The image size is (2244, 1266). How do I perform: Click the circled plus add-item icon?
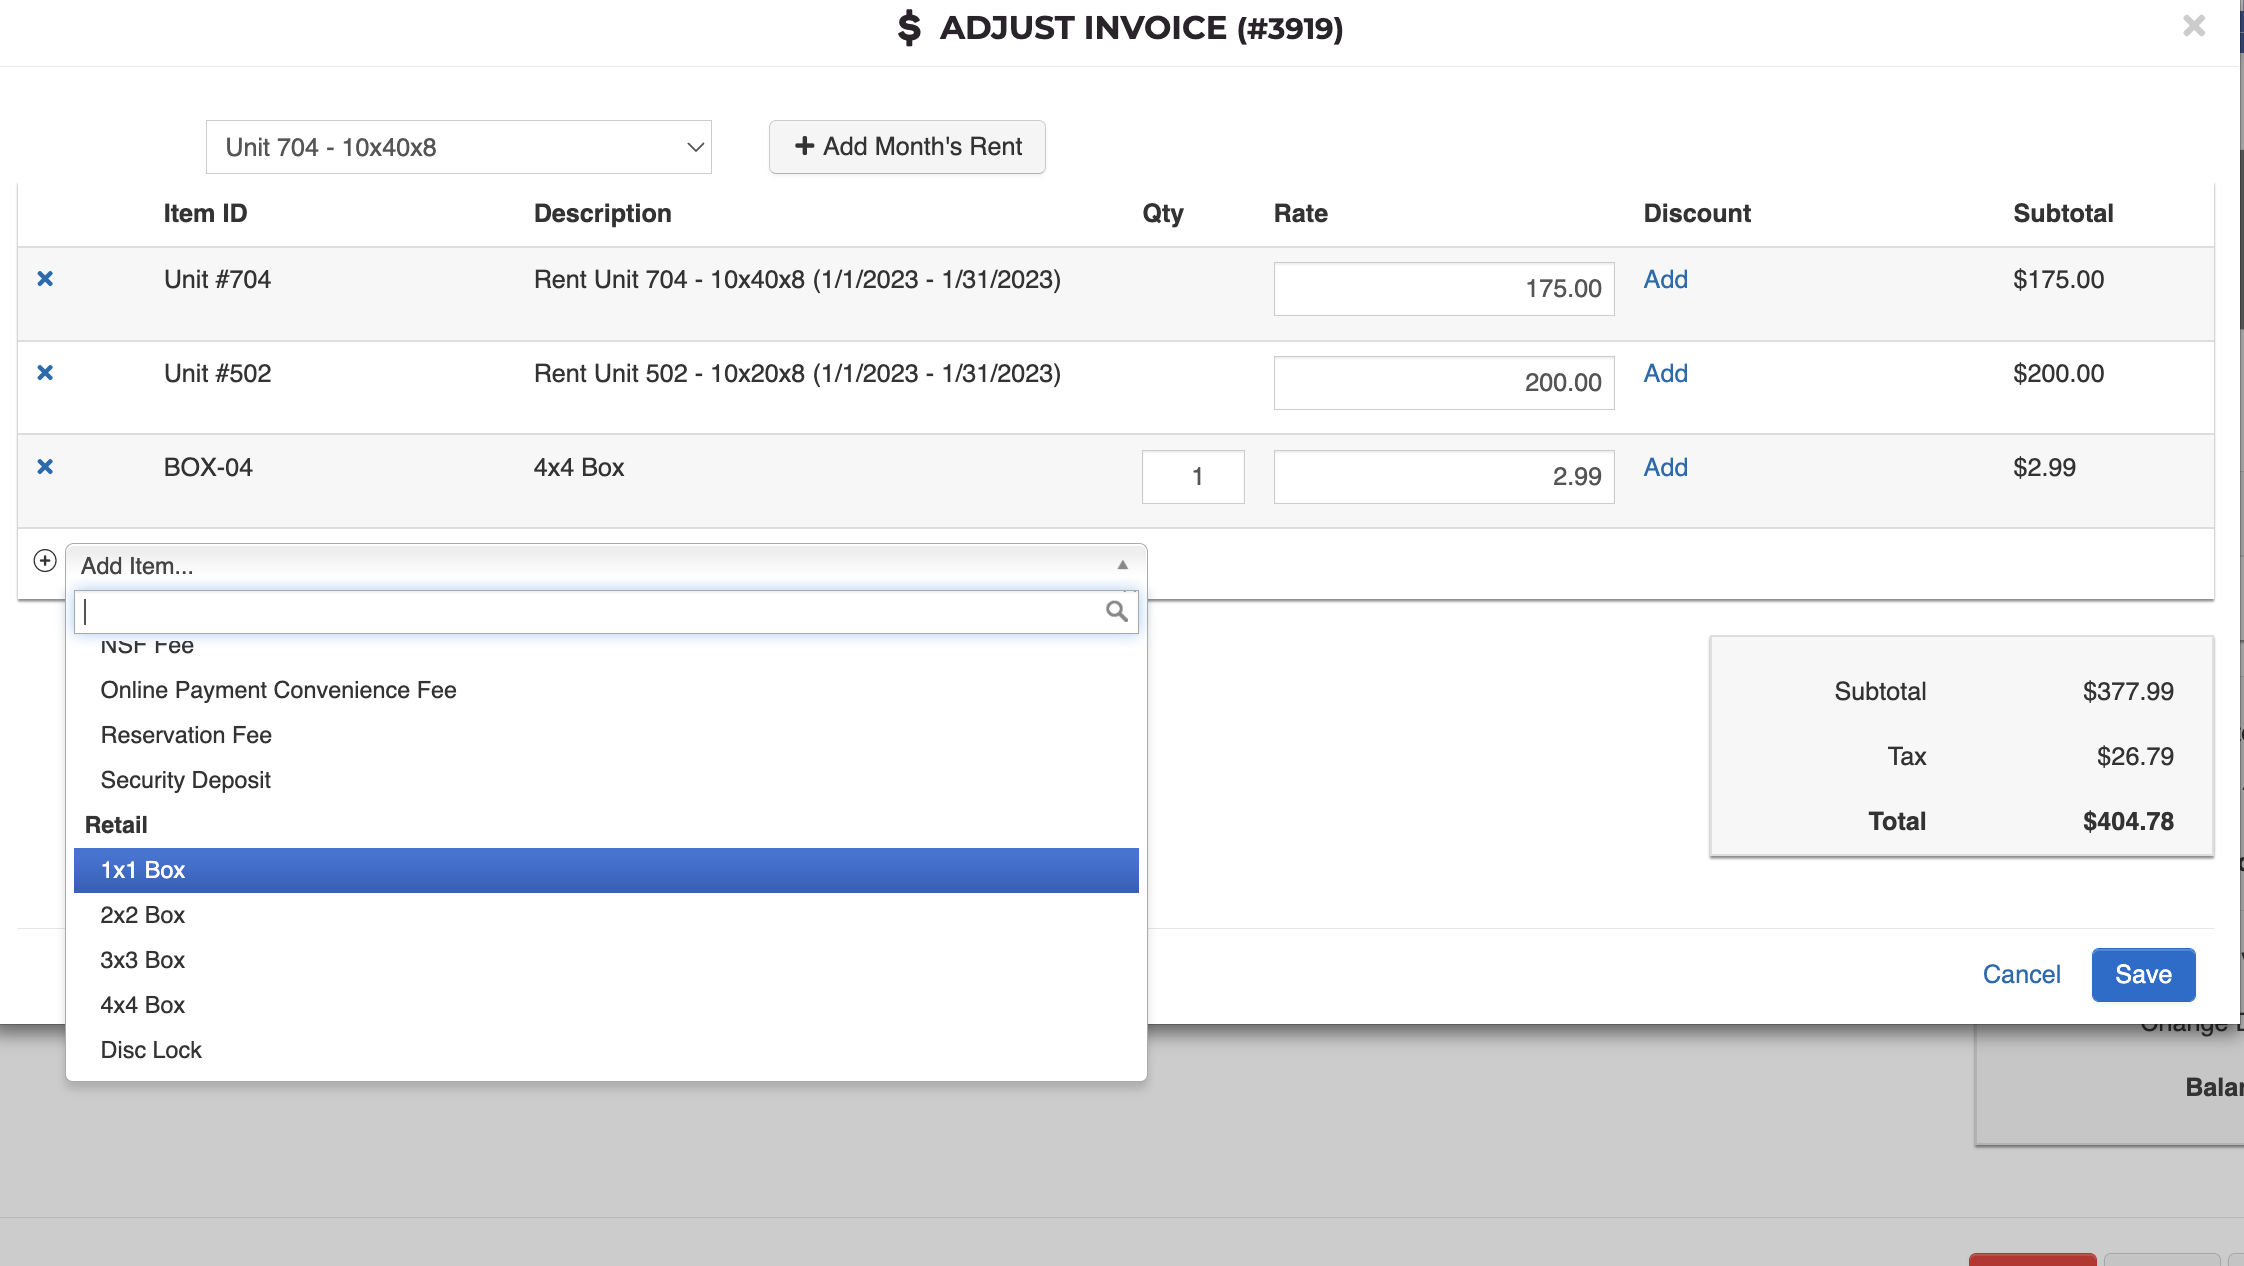pos(45,561)
